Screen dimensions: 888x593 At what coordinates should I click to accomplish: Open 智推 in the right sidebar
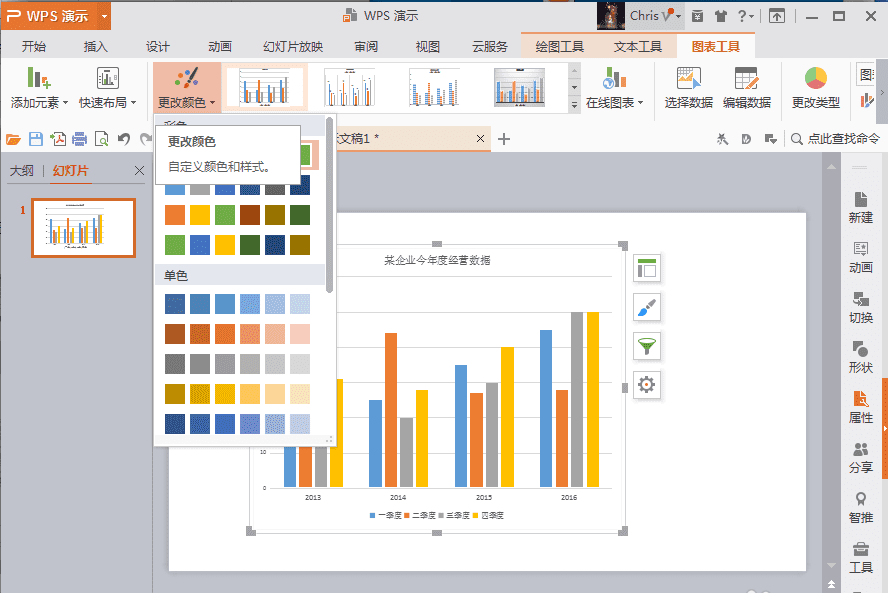pos(860,507)
